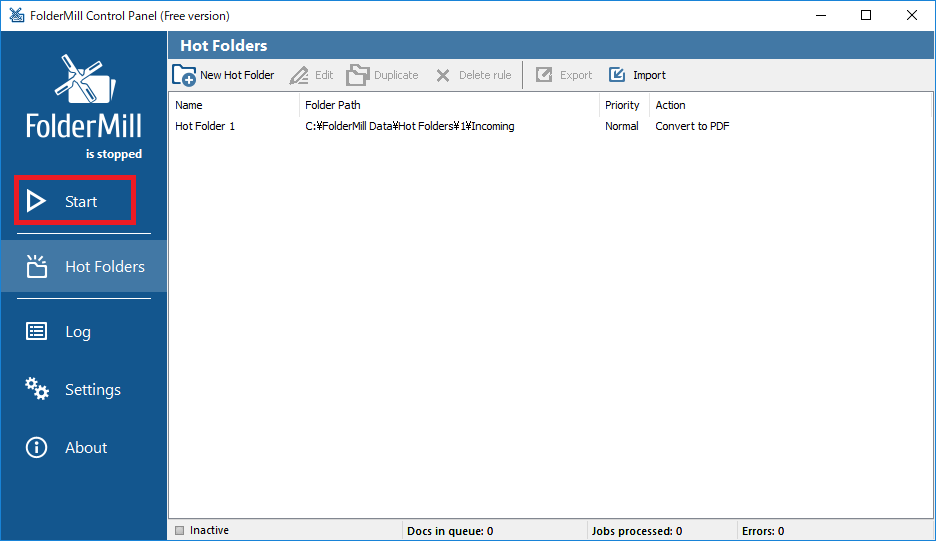Sort by the Action column header
The height and width of the screenshot is (541, 936).
point(670,105)
